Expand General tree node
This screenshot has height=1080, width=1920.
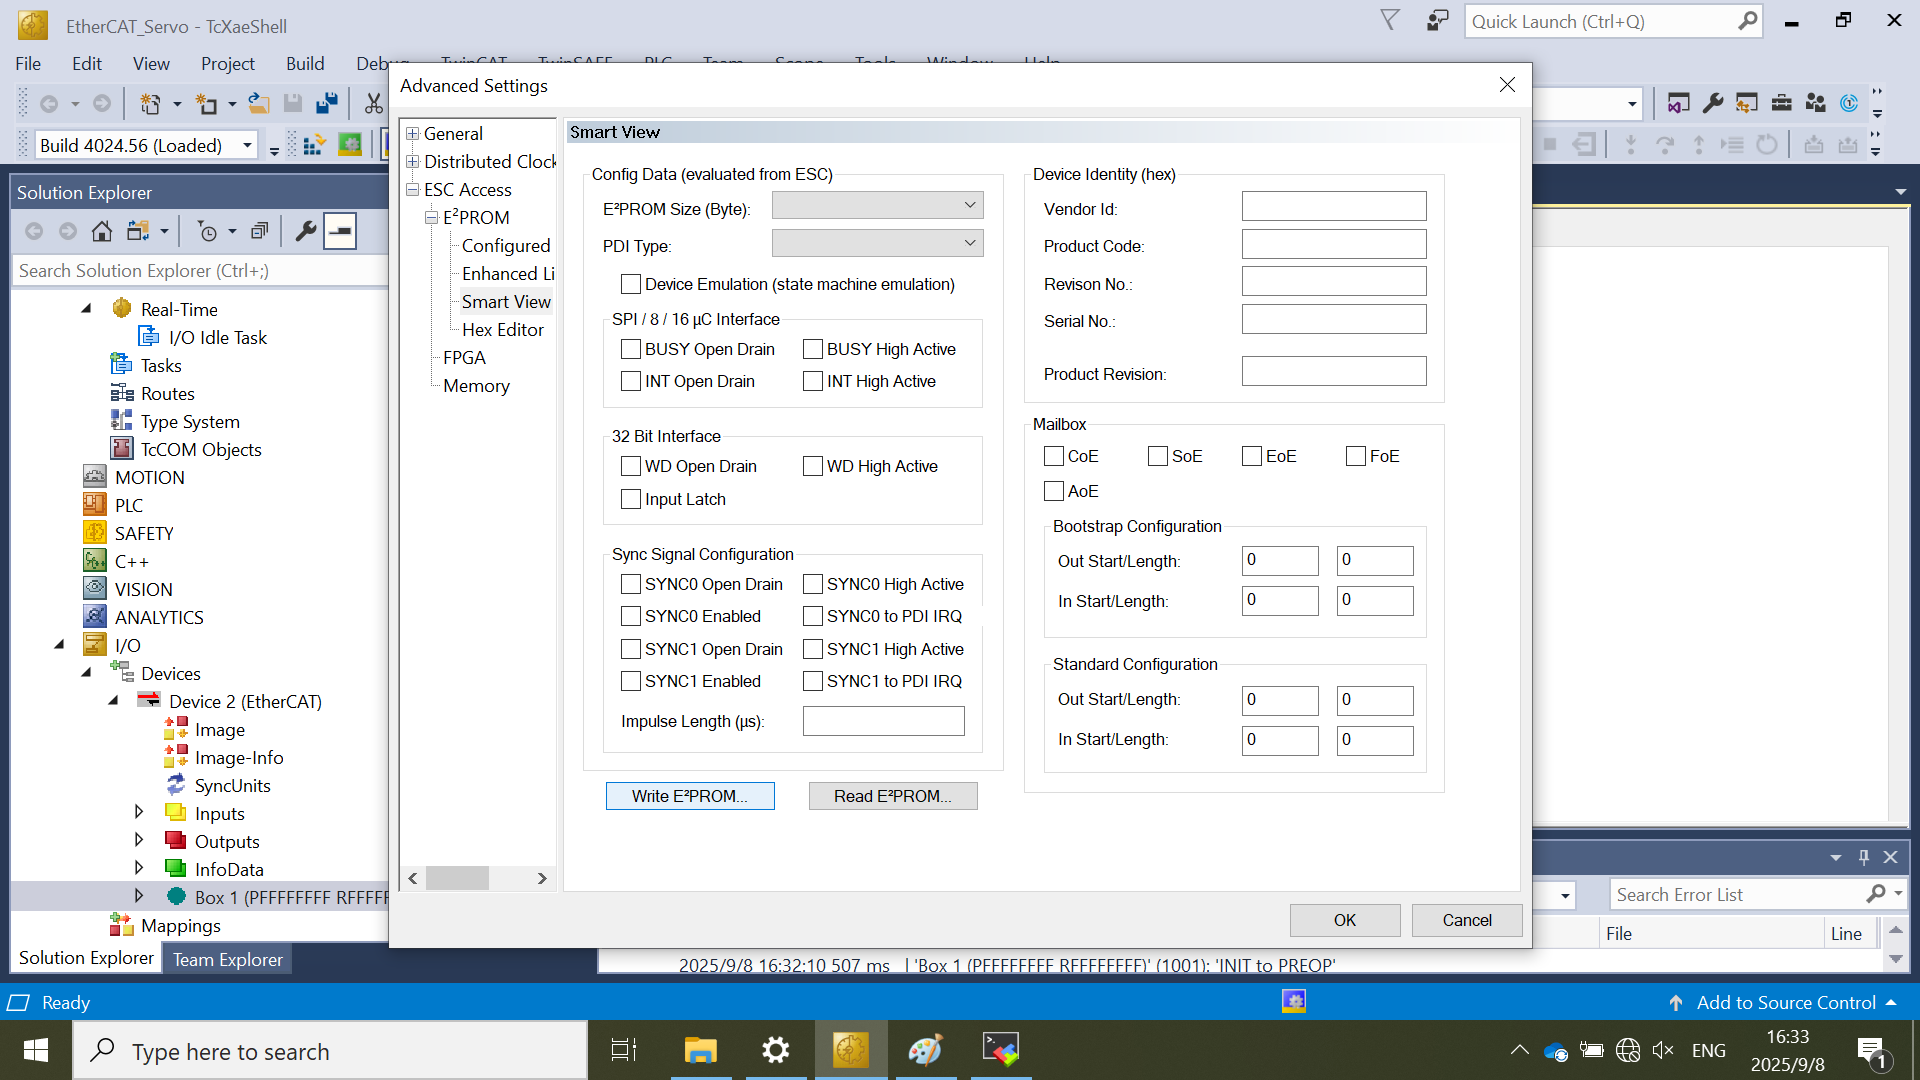pos(412,134)
